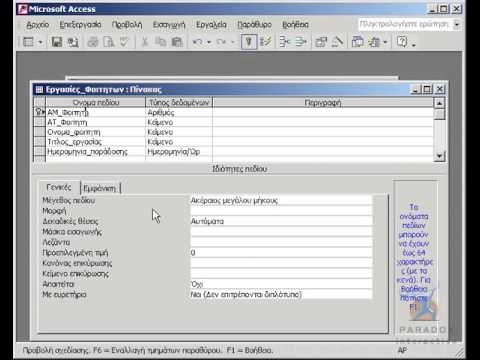Show the Database Window icon
The height and width of the screenshot is (360, 480).
[x=358, y=42]
